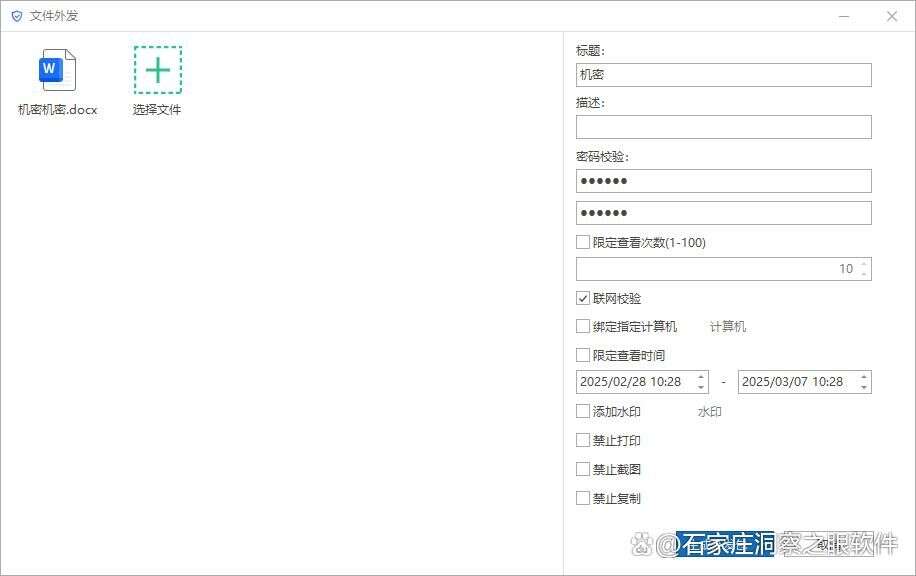Viewport: 916px width, 576px height.
Task: Enable the 禁止打印 checkbox
Action: (x=582, y=440)
